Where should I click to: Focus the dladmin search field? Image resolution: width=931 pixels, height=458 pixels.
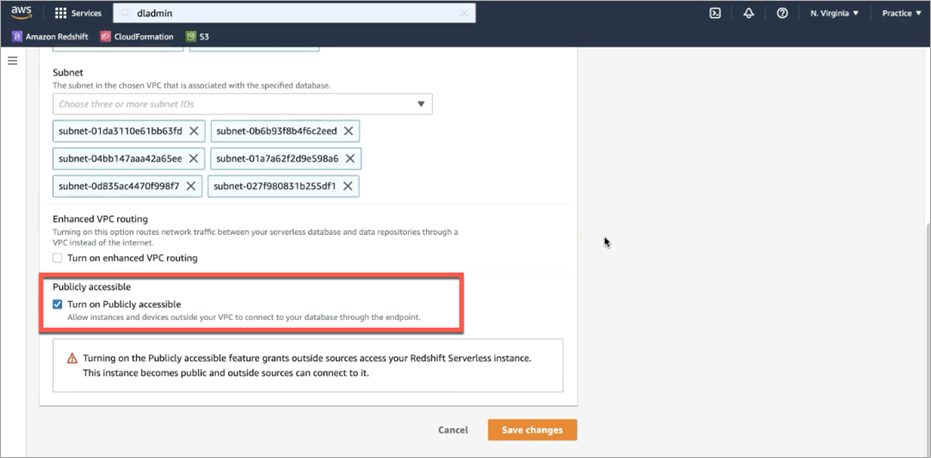click(294, 13)
